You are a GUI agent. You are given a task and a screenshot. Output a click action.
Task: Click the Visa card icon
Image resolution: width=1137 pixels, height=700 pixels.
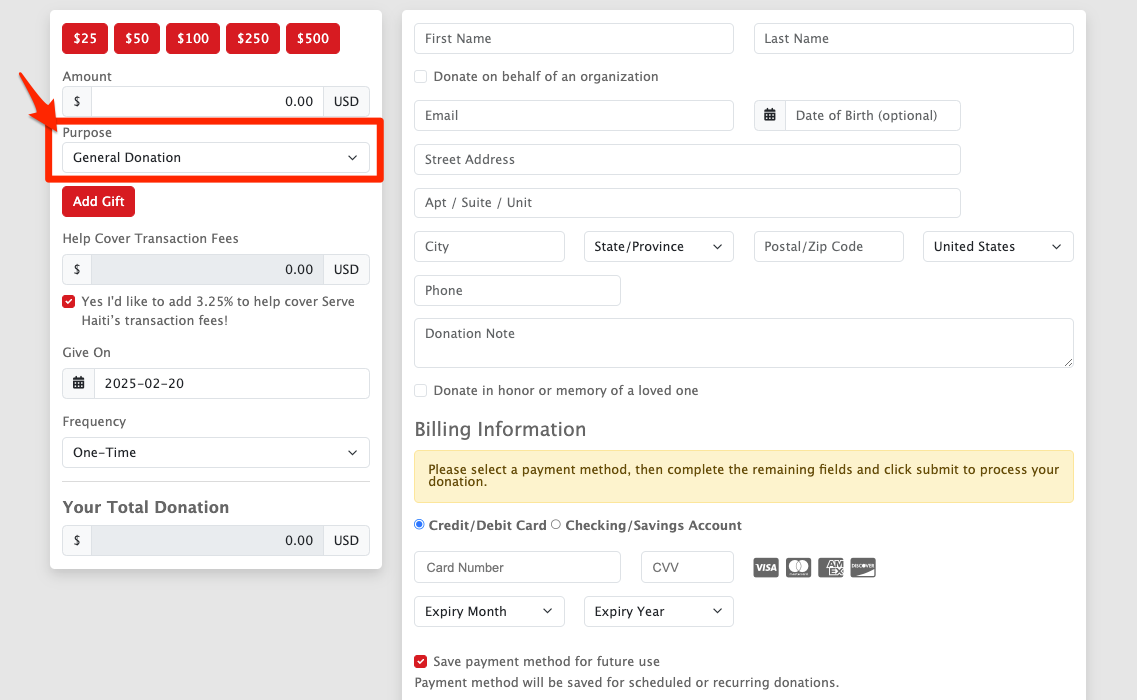[766, 568]
